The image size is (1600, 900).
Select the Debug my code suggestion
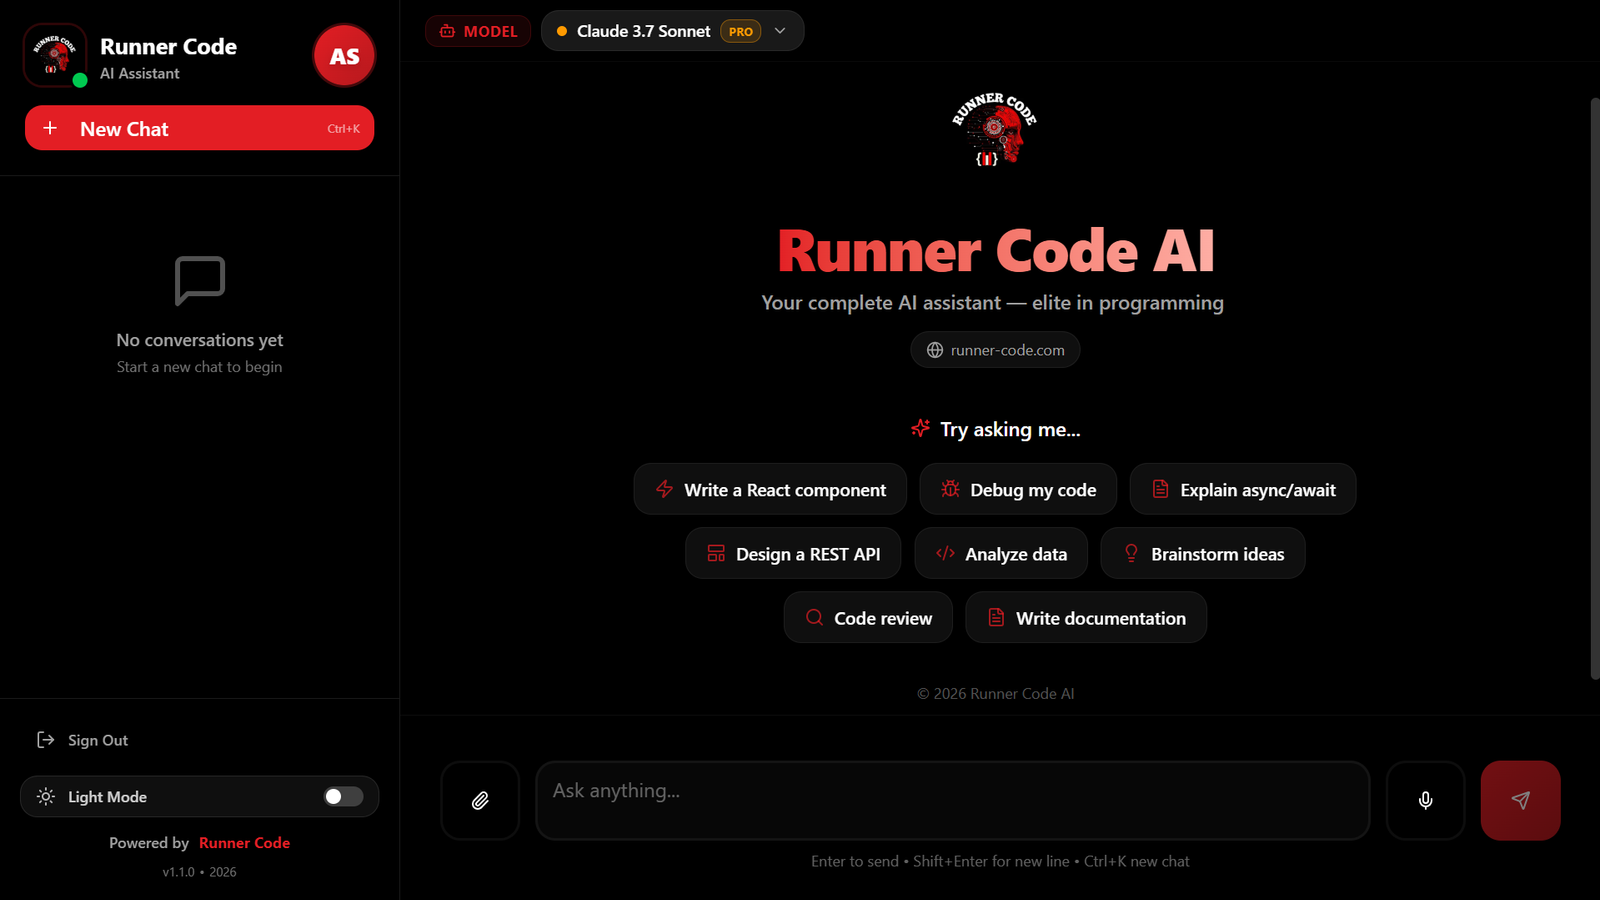pyautogui.click(x=1018, y=489)
